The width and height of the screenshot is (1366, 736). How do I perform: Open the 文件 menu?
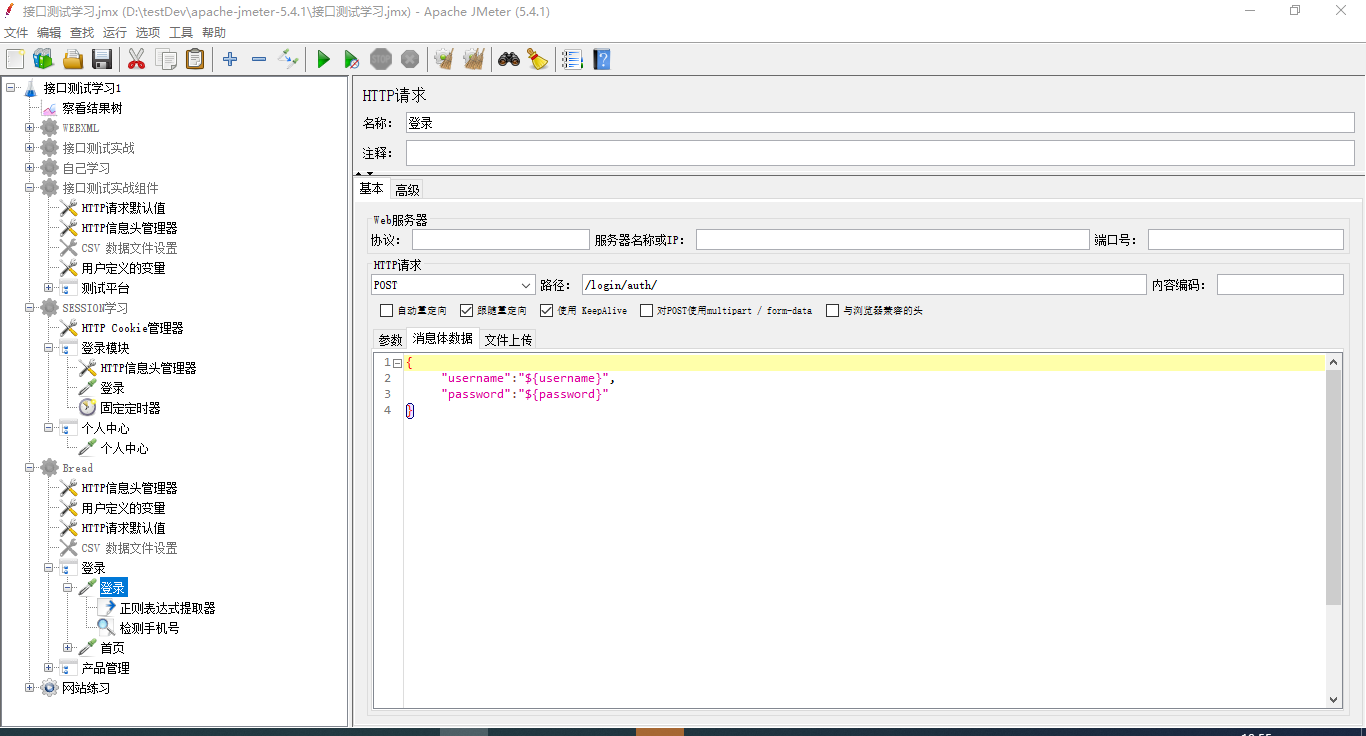point(16,33)
